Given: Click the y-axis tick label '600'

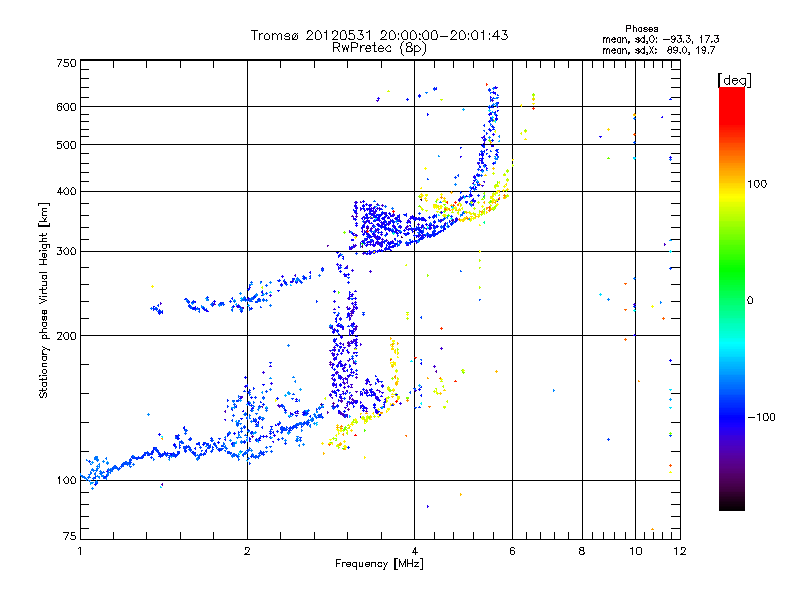Looking at the screenshot, I should [x=66, y=107].
